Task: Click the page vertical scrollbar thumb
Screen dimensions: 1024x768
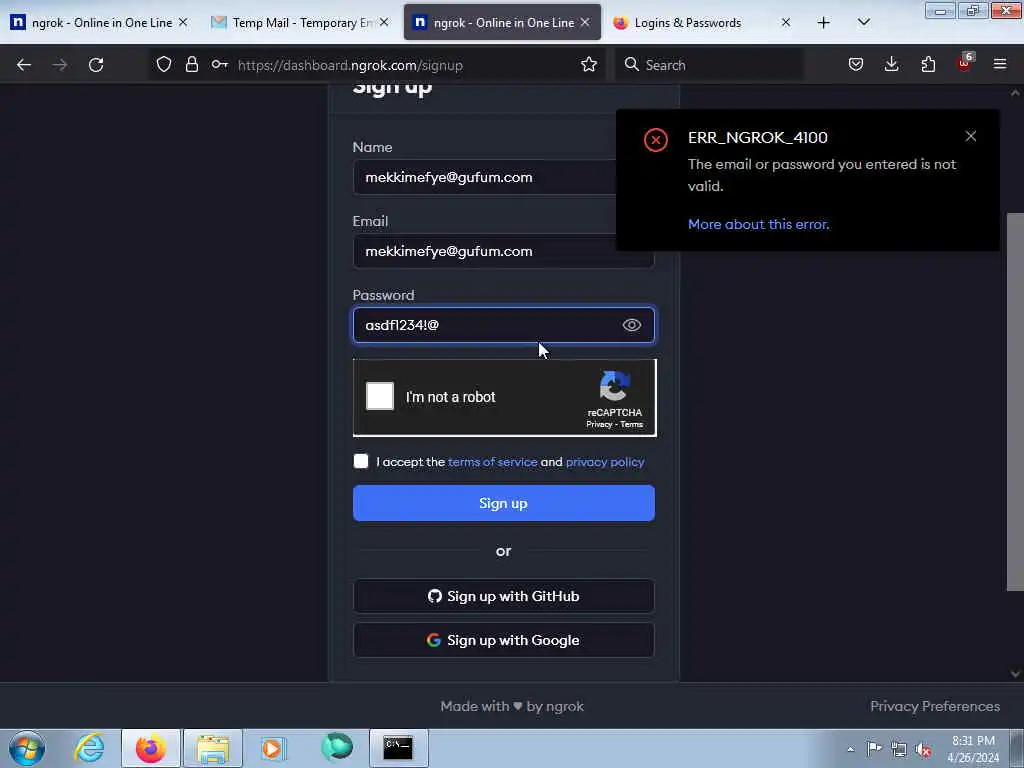Action: [x=1015, y=401]
